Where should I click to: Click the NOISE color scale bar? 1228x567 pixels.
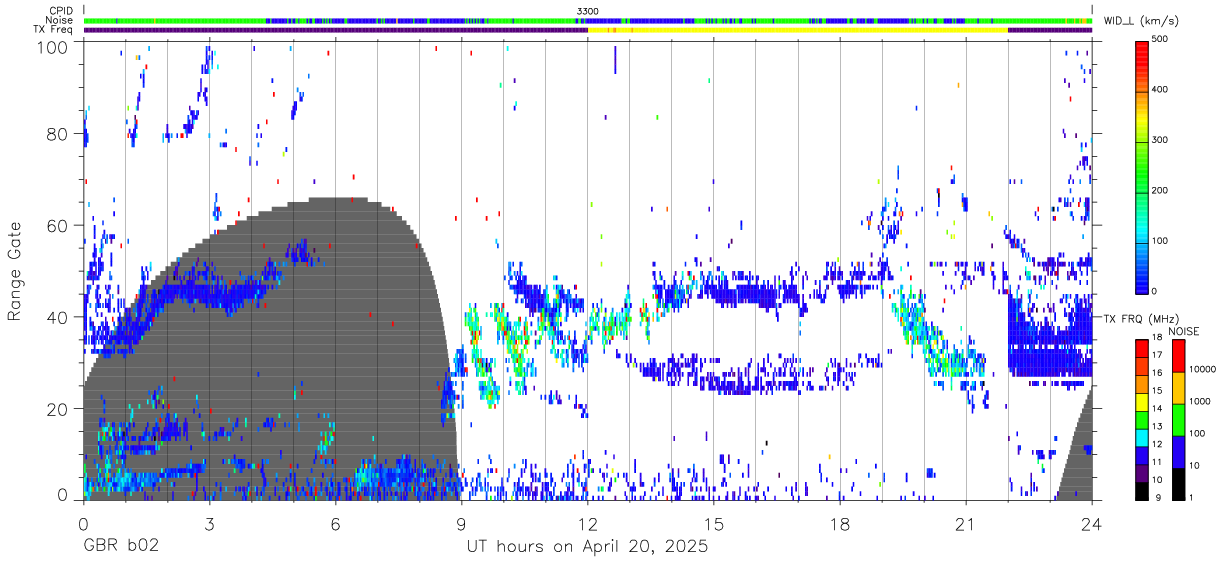(x=1178, y=419)
